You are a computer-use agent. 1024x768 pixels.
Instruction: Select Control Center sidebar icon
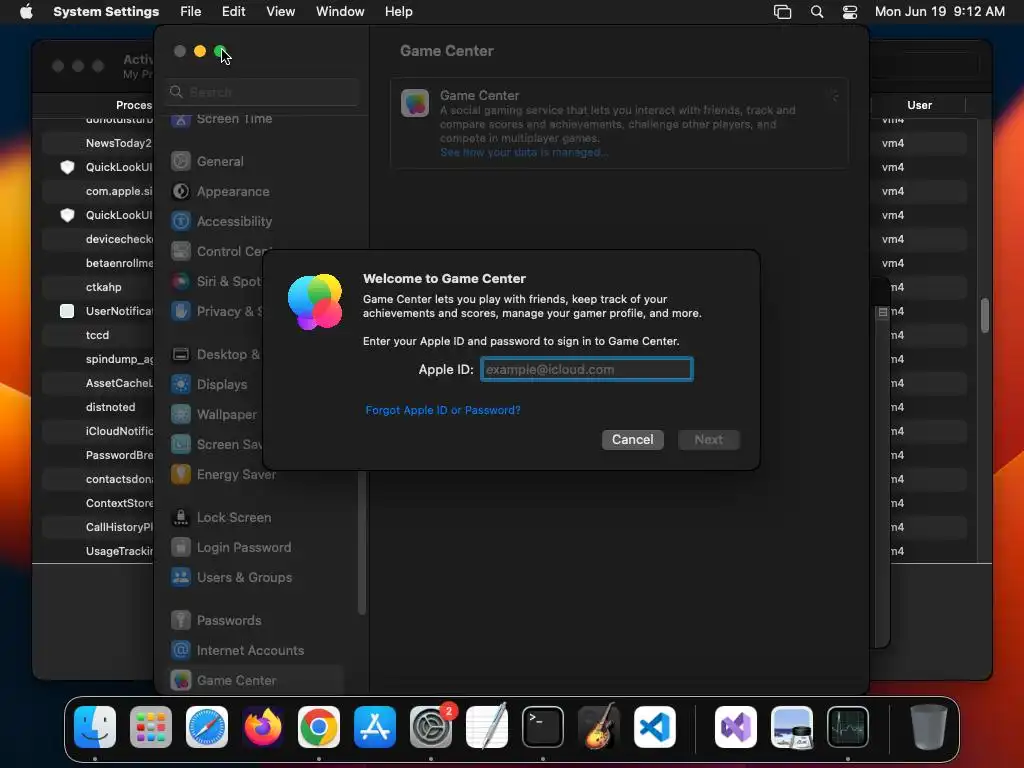181,251
